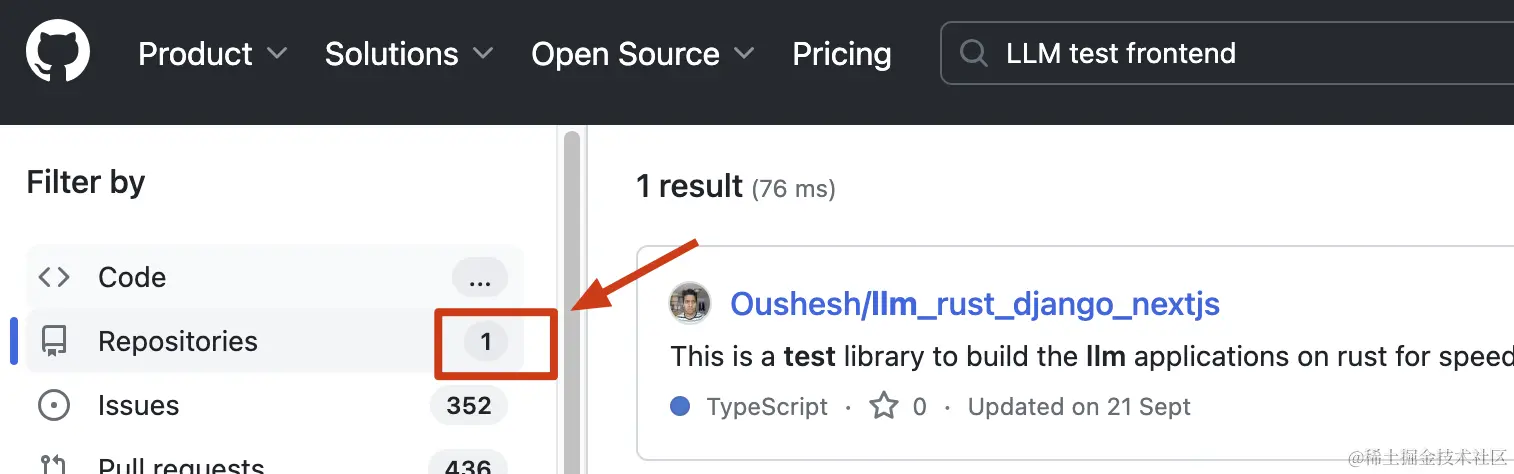Click the search magnifier icon

[x=973, y=53]
